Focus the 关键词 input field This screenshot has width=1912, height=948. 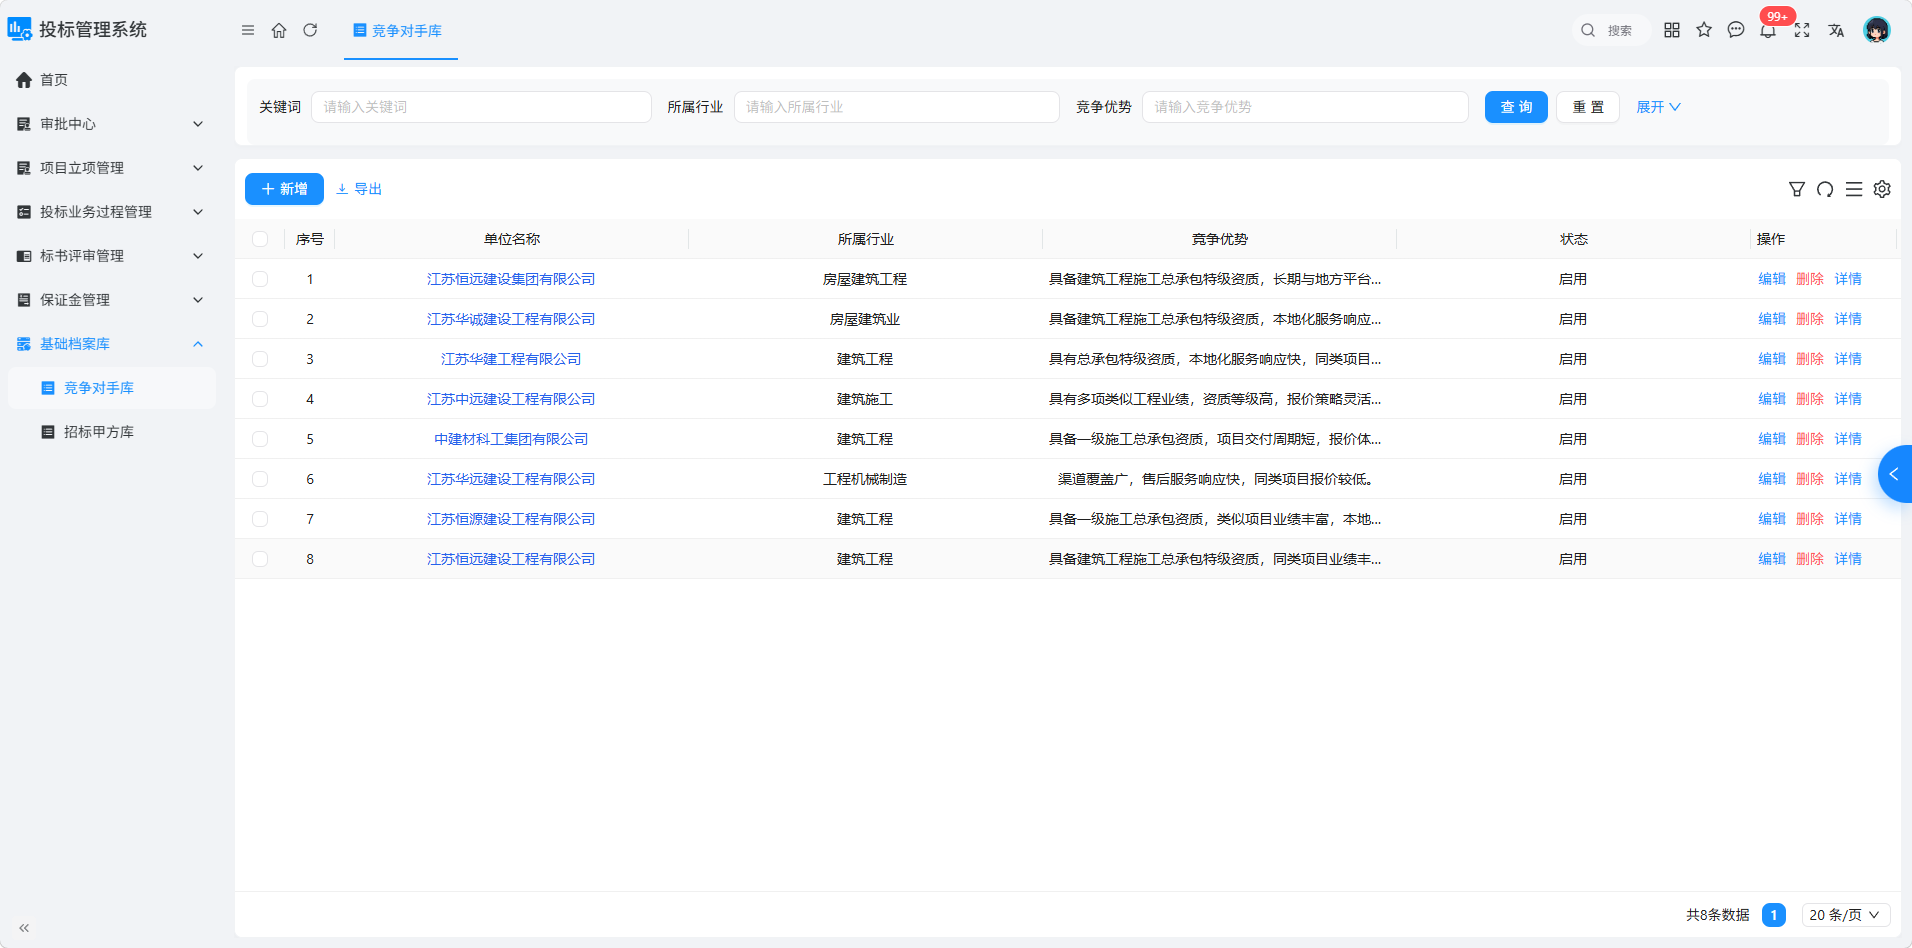click(x=481, y=107)
